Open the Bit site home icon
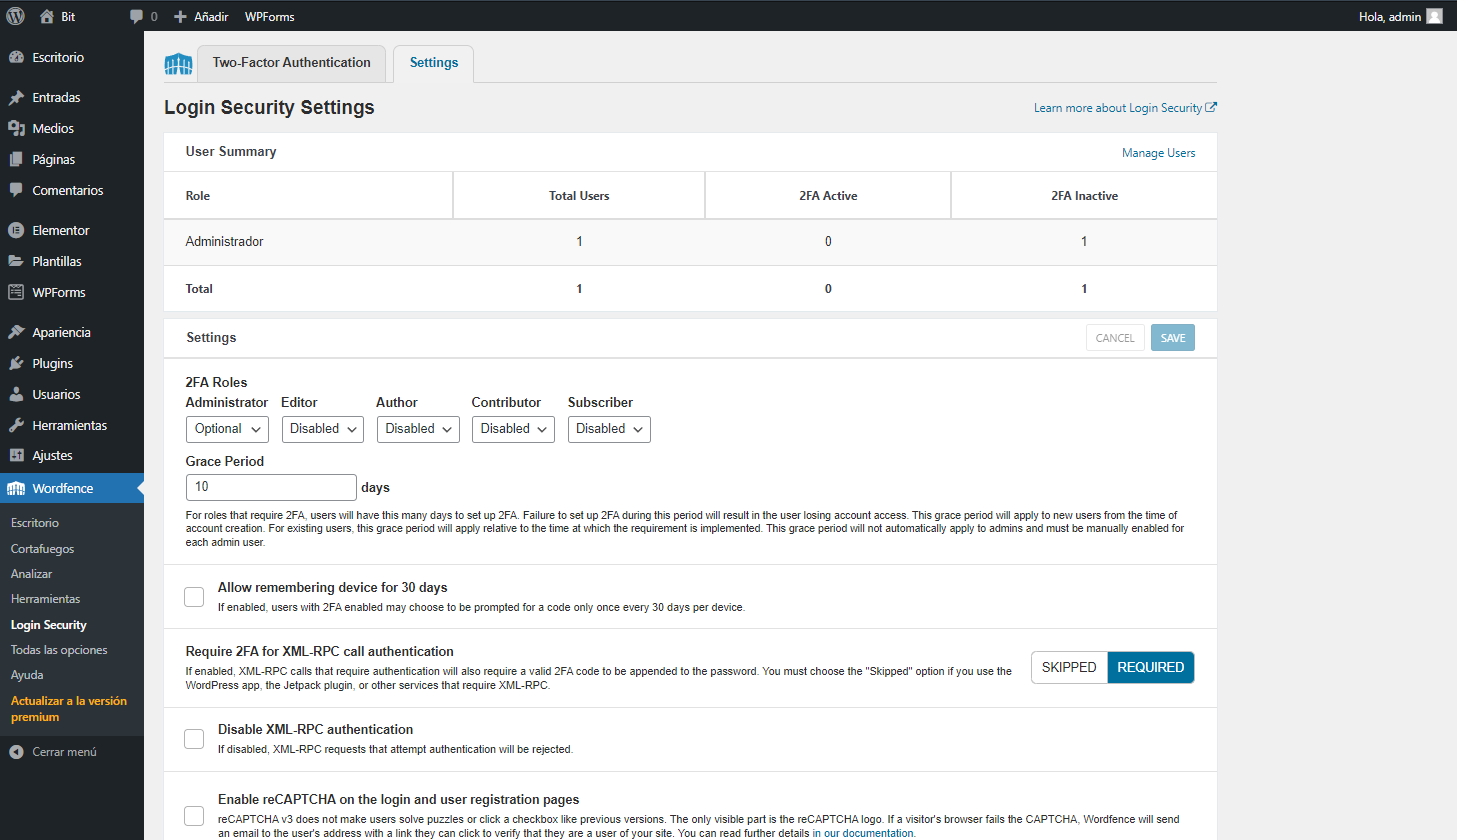Image resolution: width=1457 pixels, height=840 pixels. click(x=46, y=16)
